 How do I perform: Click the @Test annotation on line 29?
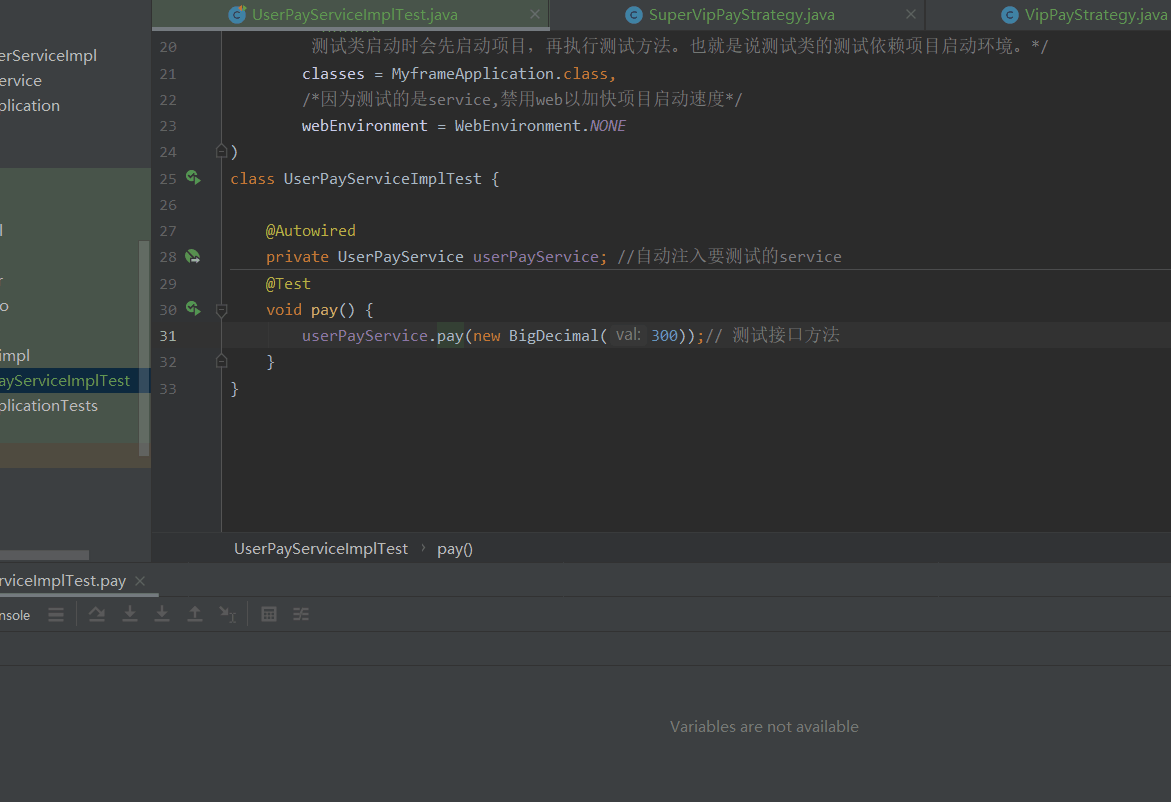[288, 284]
